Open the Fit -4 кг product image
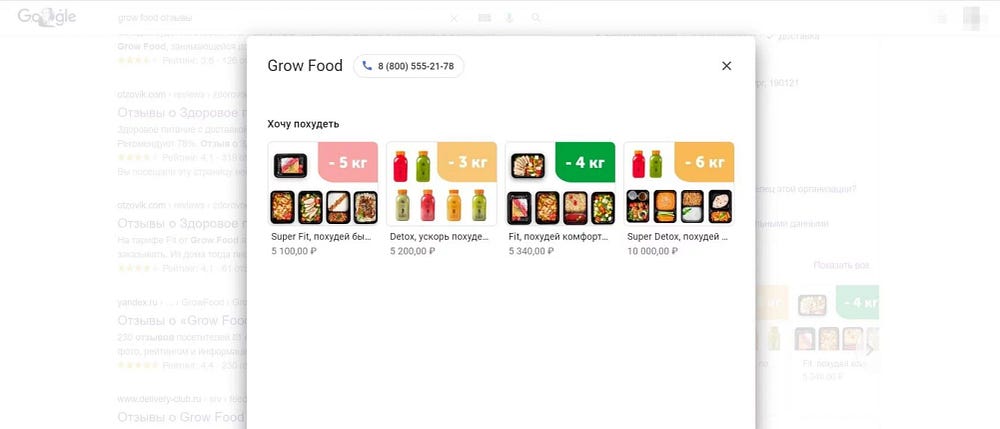This screenshot has width=1000, height=429. pos(560,184)
